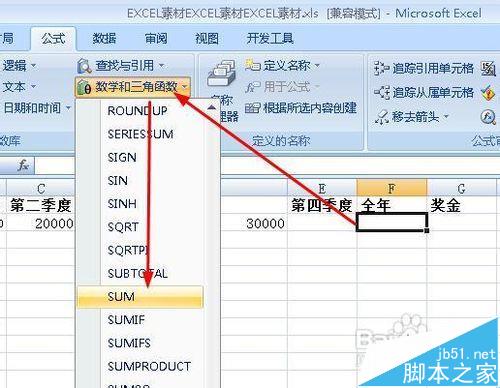
Task: Click the 根据所选内容创建 grid icon
Action: click(x=252, y=108)
